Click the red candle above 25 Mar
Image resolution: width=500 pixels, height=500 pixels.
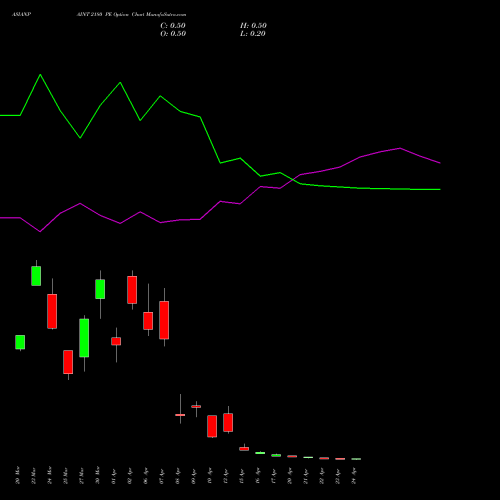point(68,362)
